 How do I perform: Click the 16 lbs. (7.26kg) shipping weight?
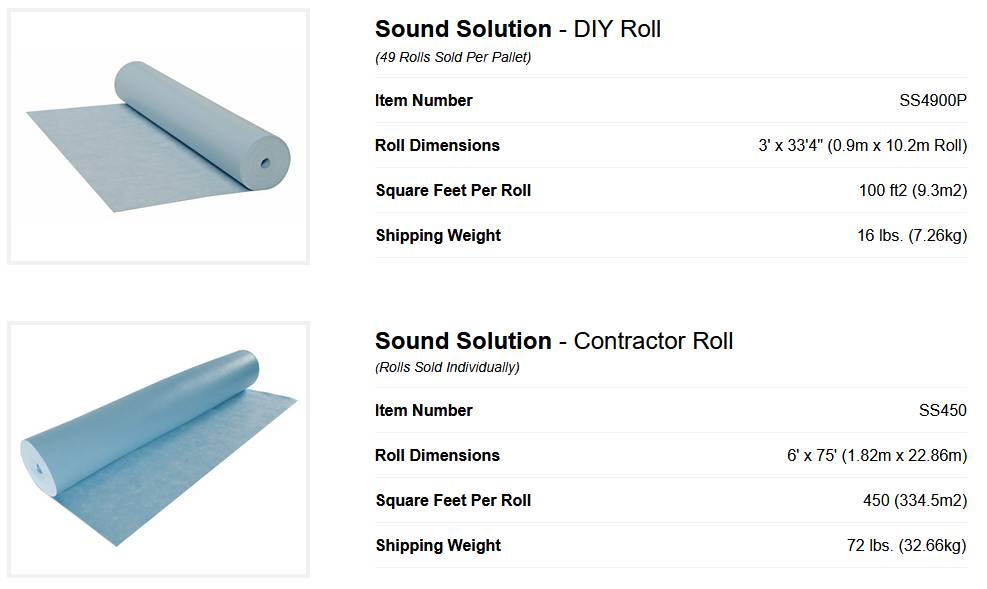(905, 235)
